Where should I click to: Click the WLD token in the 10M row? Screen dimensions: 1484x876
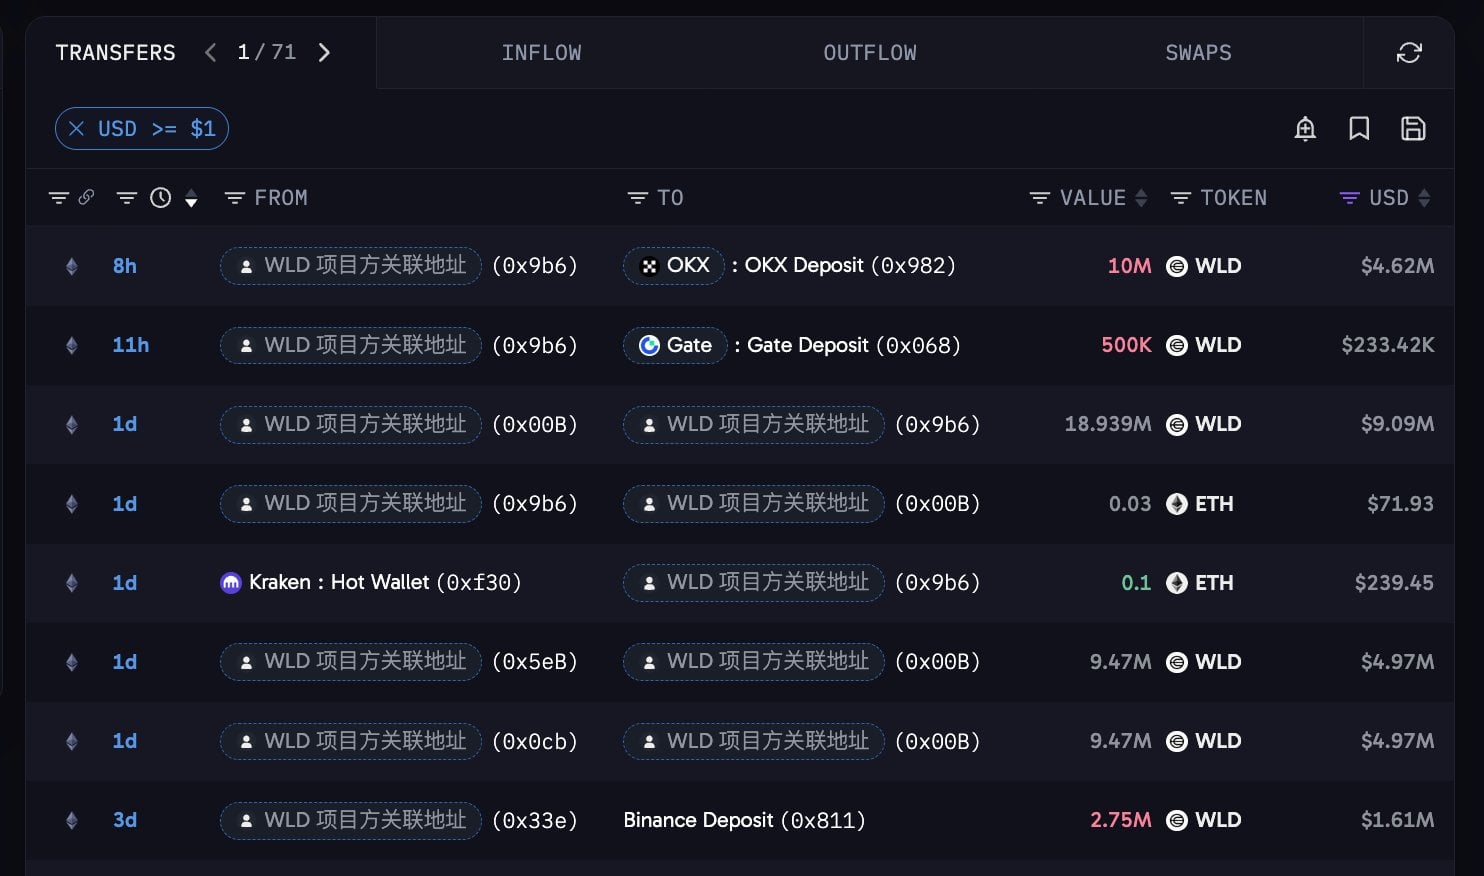pos(1204,266)
